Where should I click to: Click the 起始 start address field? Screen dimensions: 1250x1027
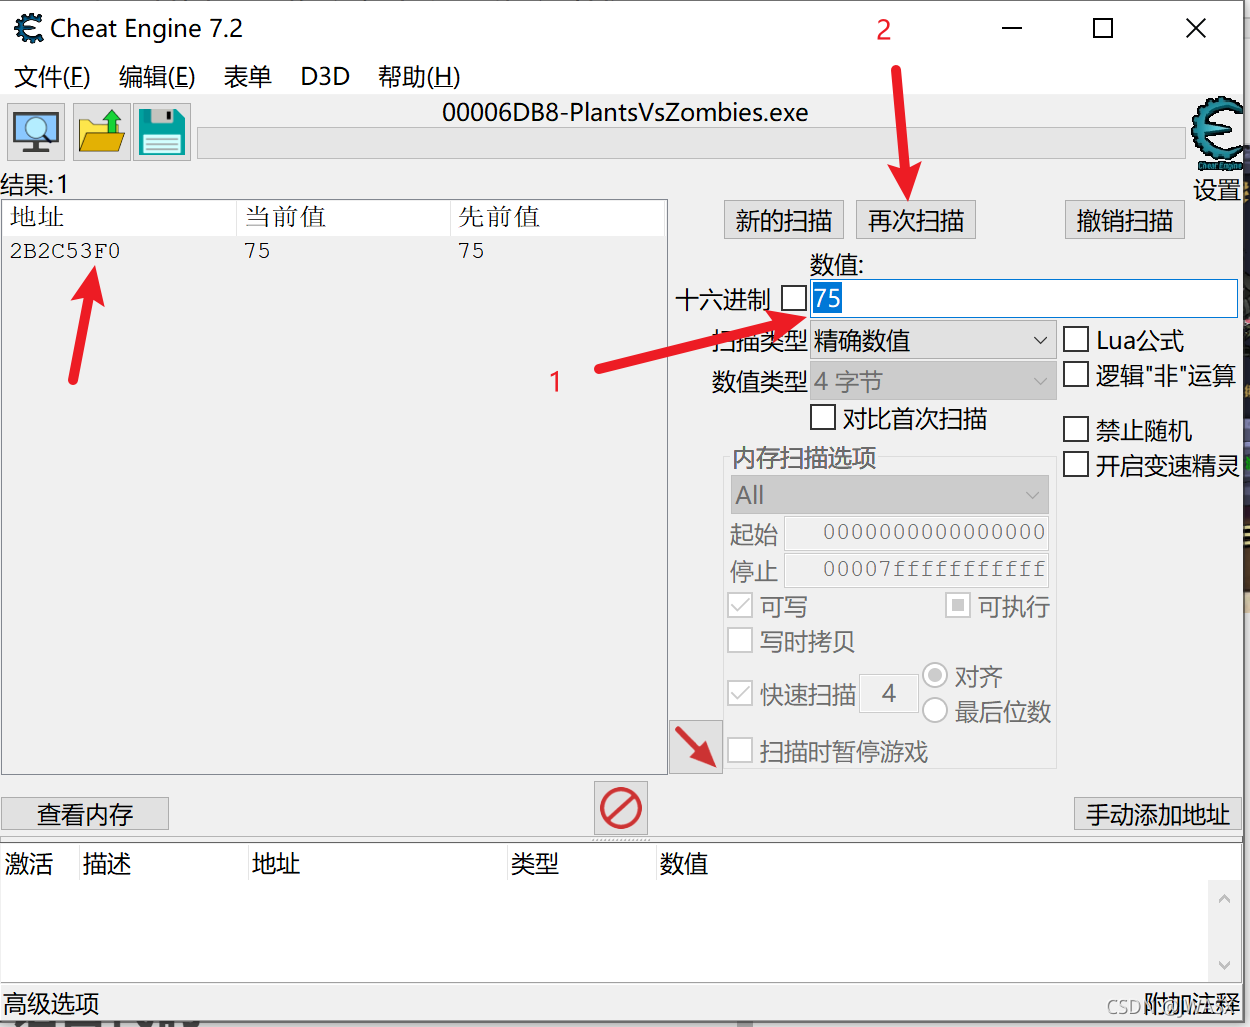tap(917, 533)
